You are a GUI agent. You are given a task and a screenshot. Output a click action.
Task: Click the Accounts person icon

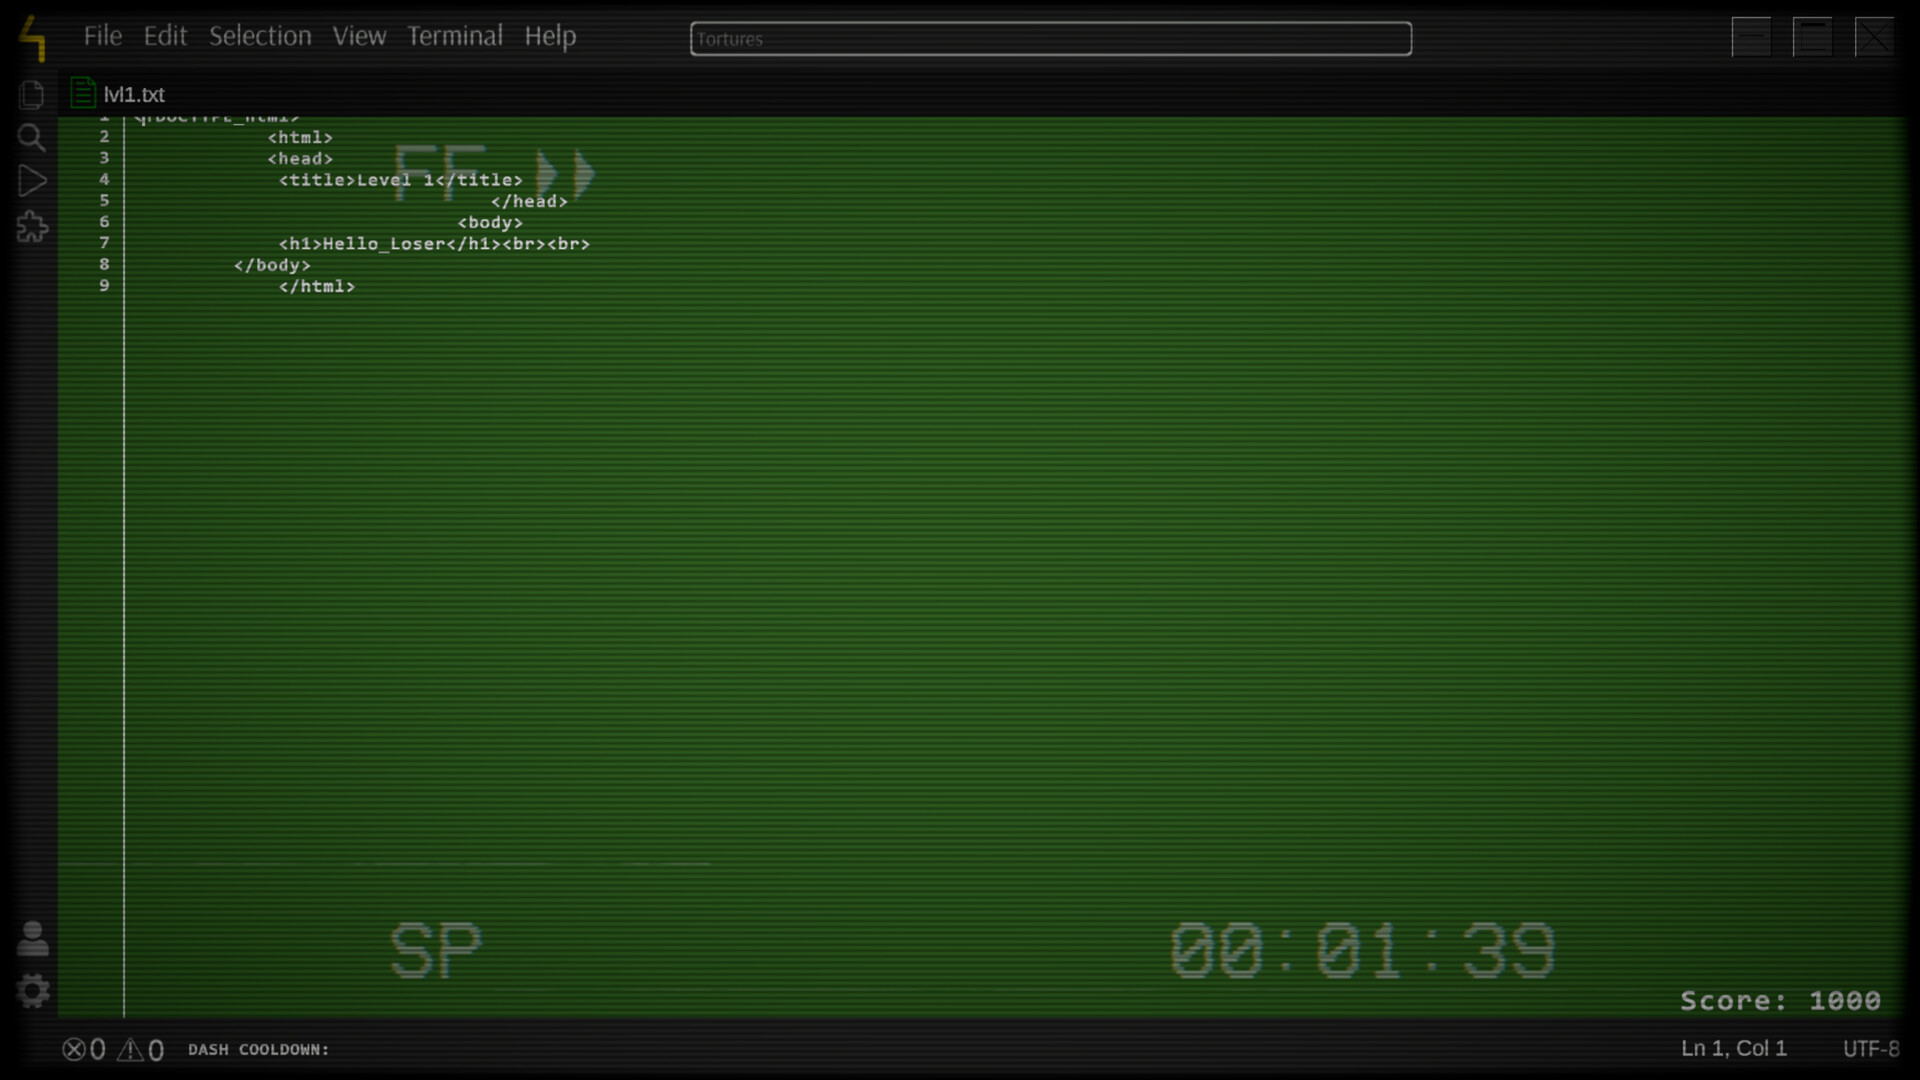[x=33, y=939]
